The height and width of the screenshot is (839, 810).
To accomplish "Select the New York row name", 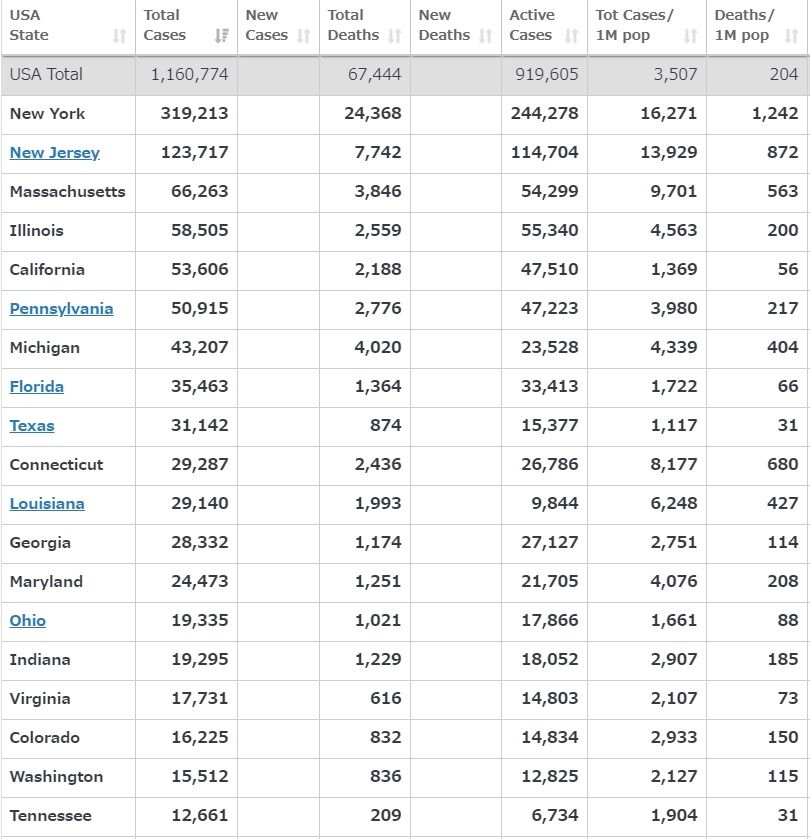I will coord(47,114).
